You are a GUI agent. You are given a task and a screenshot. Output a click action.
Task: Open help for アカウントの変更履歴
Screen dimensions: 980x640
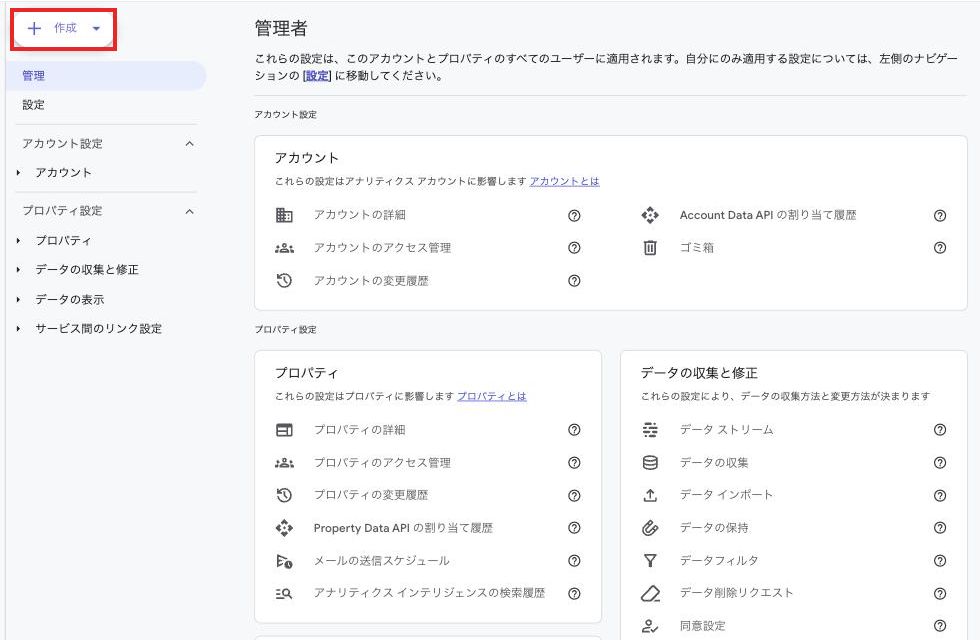[x=574, y=281]
